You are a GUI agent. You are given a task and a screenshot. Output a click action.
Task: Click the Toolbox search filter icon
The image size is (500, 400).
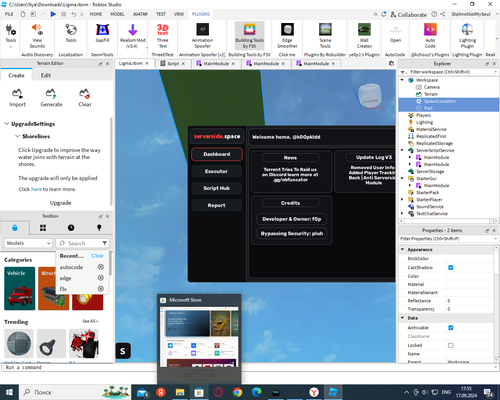[105, 243]
